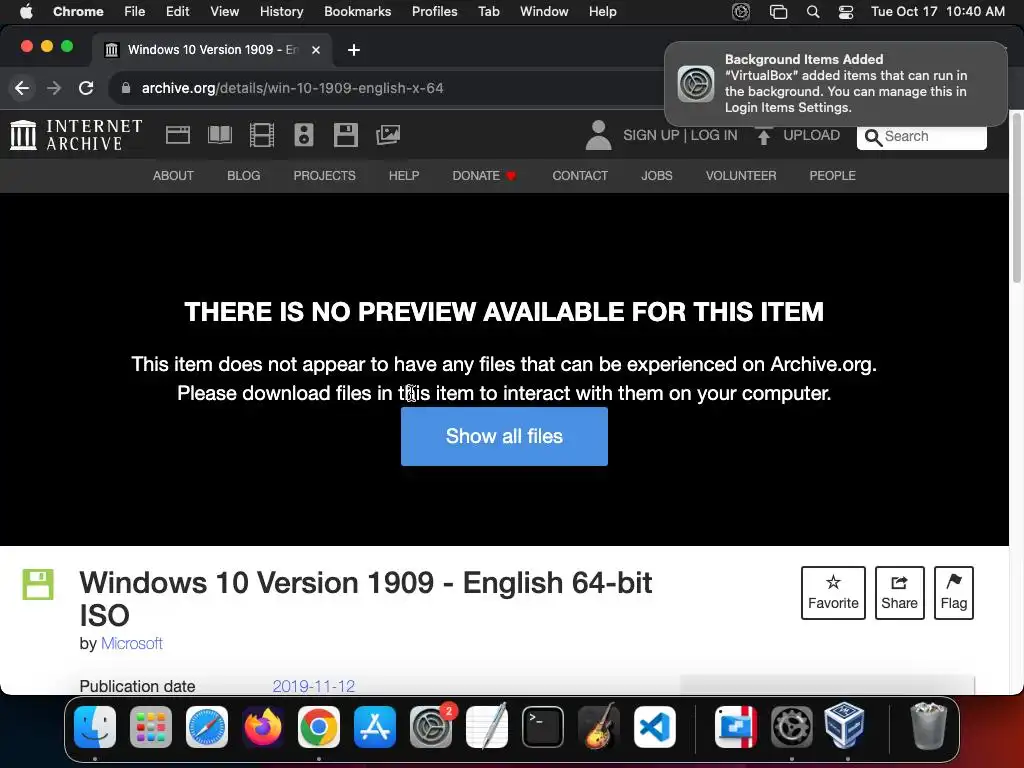Open the Window menu
This screenshot has width=1024, height=768.
click(x=544, y=12)
